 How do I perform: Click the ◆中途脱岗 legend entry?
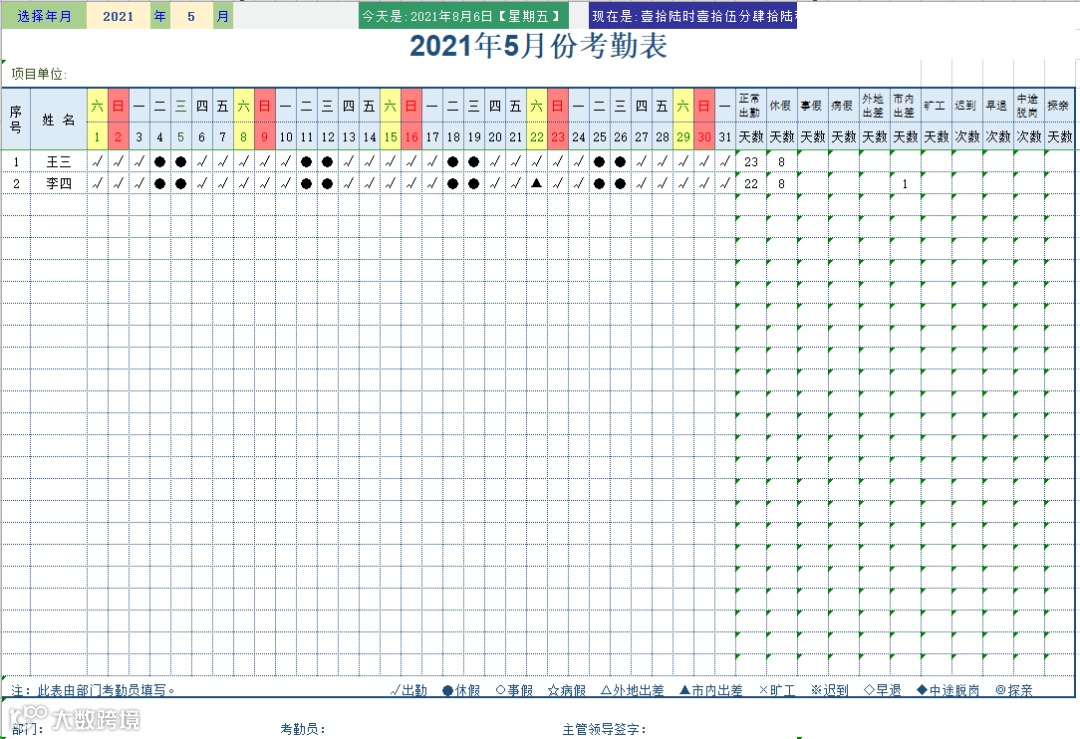[x=948, y=690]
